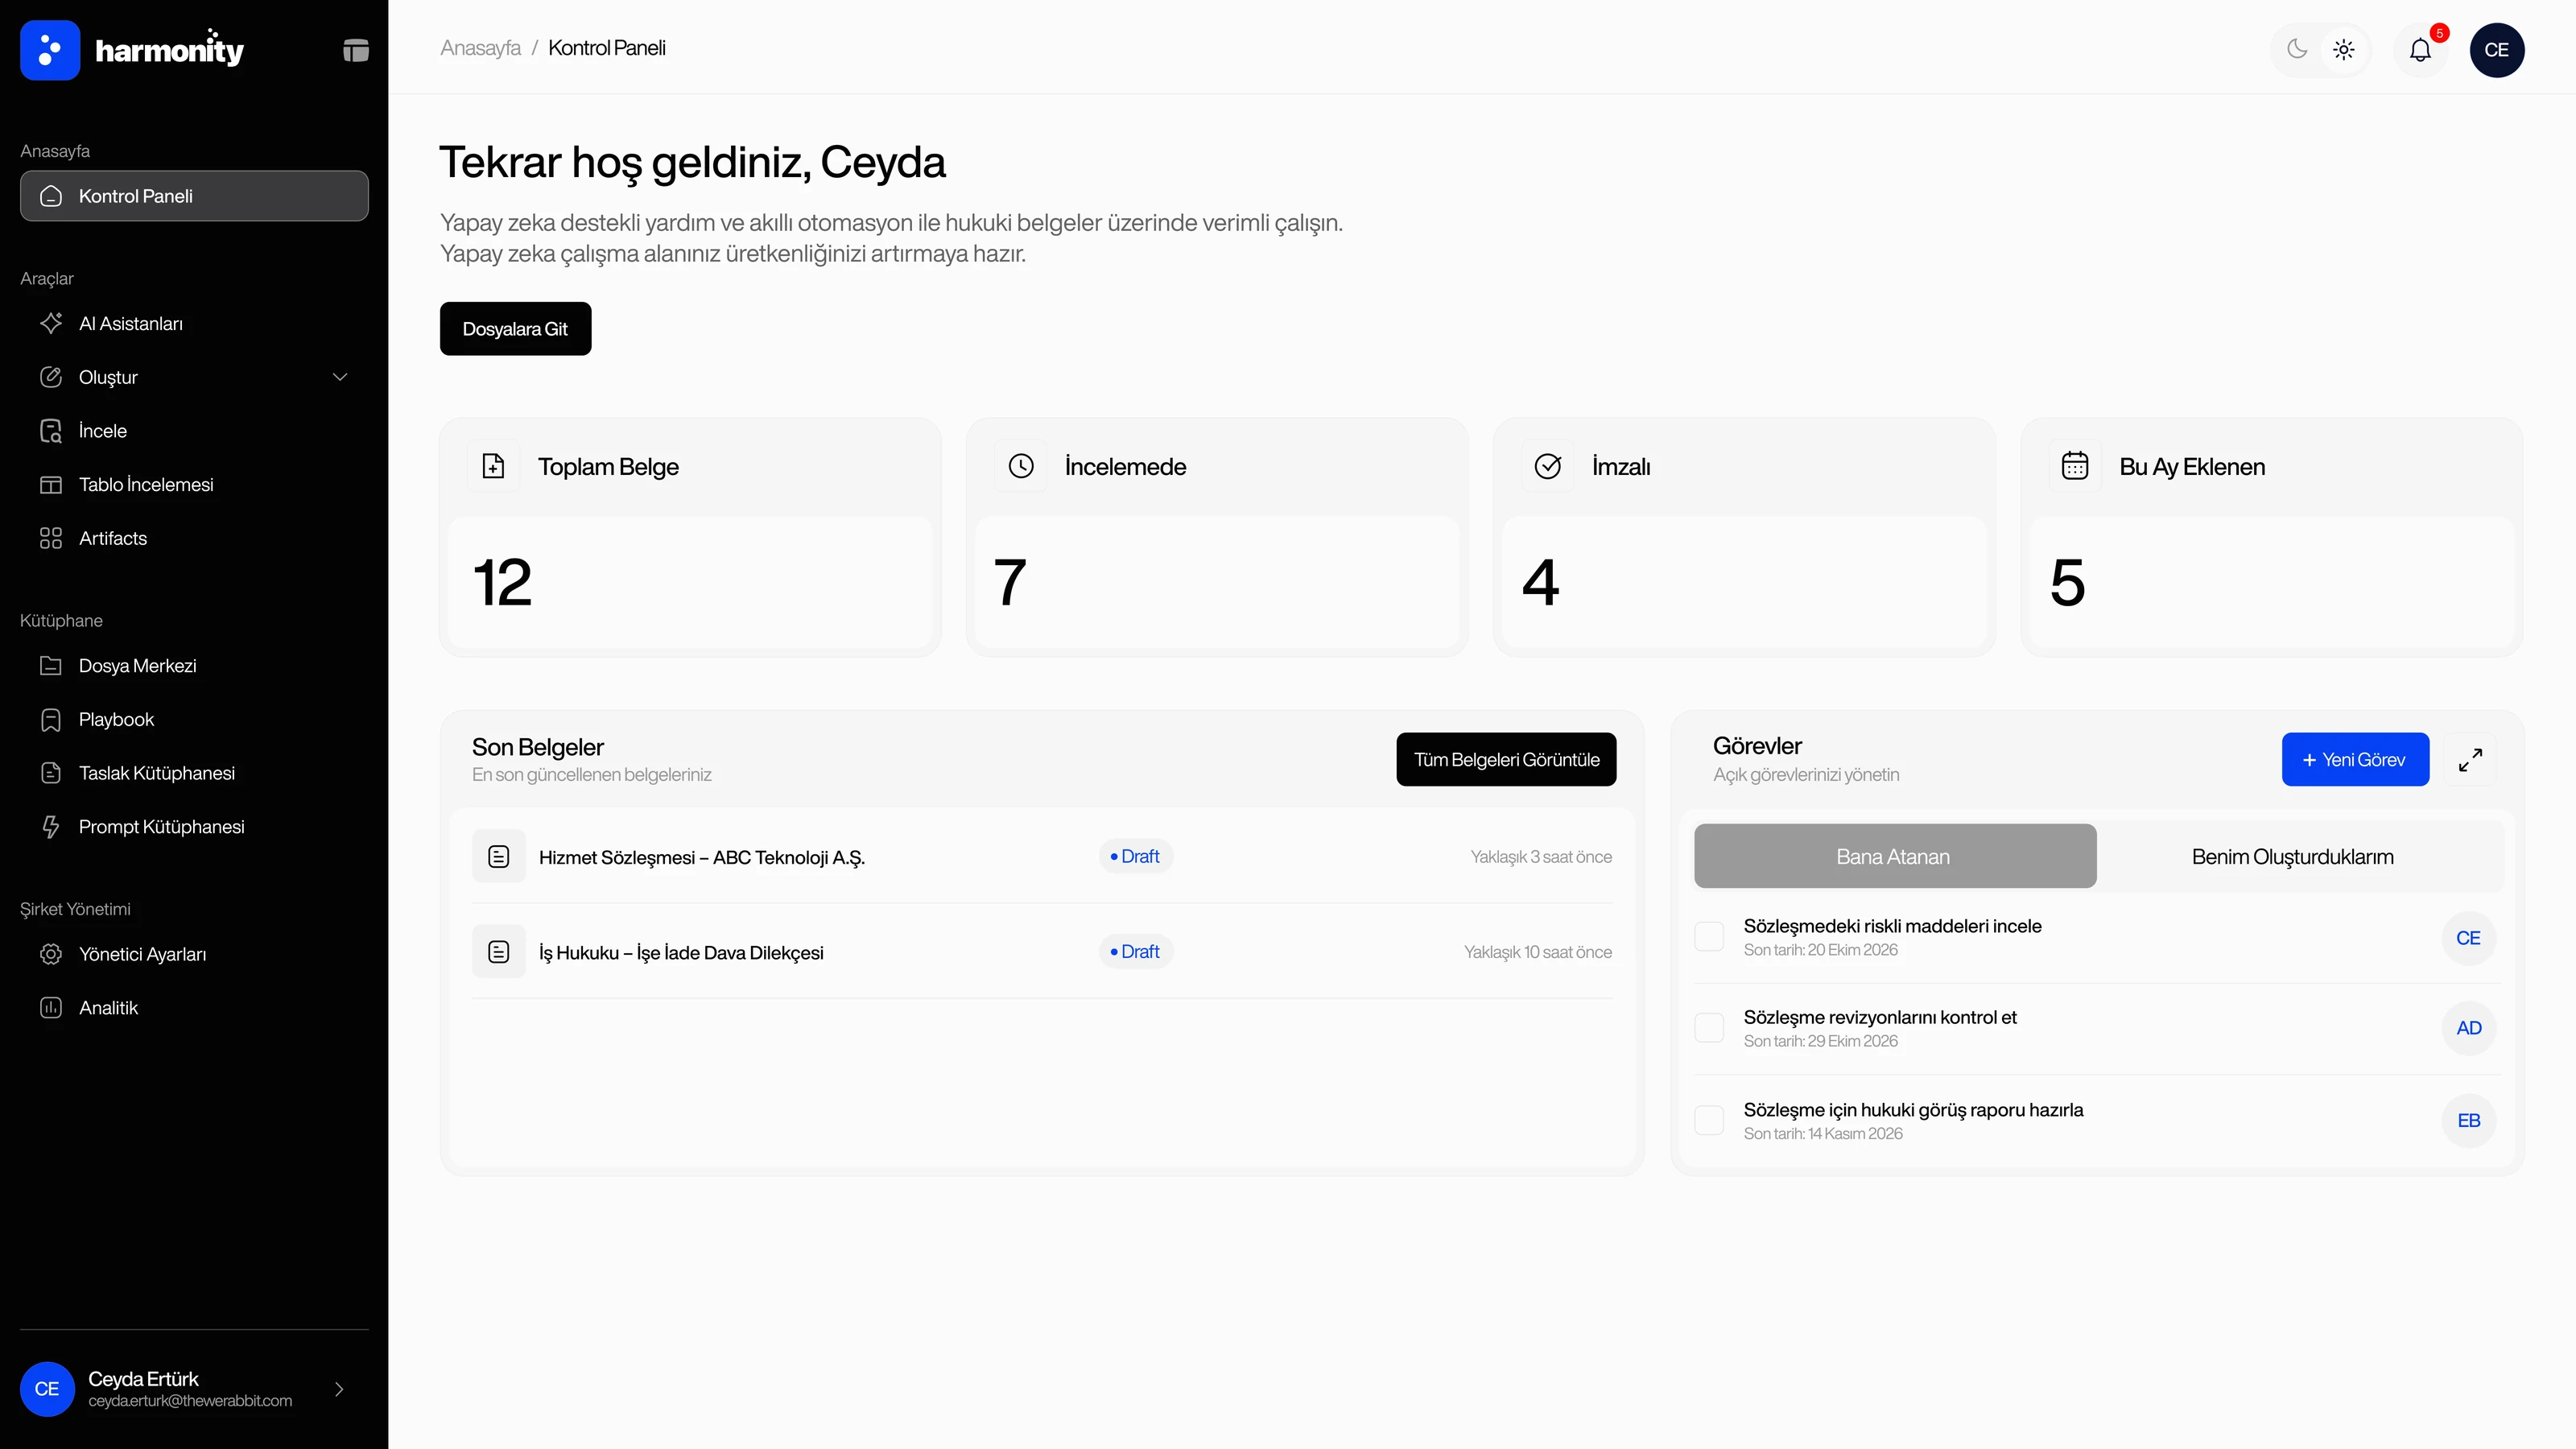This screenshot has width=2576, height=1449.
Task: Select Kontrol Paneli in sidebar
Action: coord(194,196)
